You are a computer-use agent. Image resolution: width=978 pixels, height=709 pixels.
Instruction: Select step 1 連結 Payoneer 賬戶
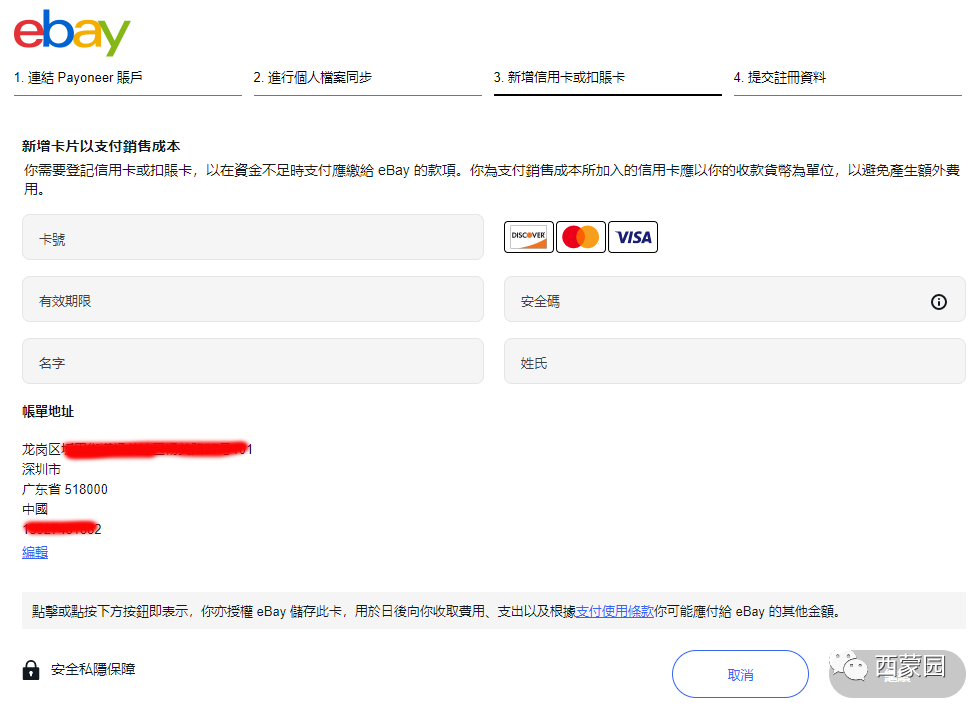(128, 82)
